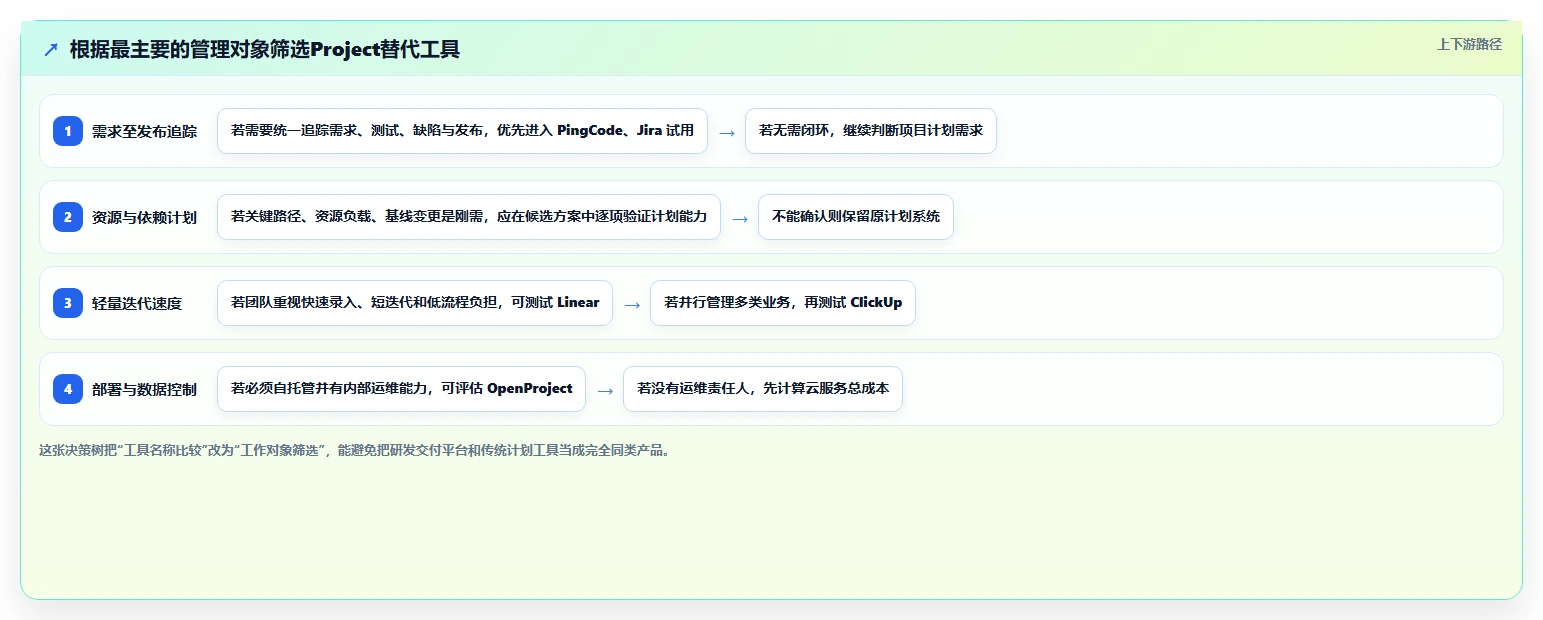The width and height of the screenshot is (1543, 620).
Task: Click the 可评估 OpenProject condition box
Action: click(401, 389)
